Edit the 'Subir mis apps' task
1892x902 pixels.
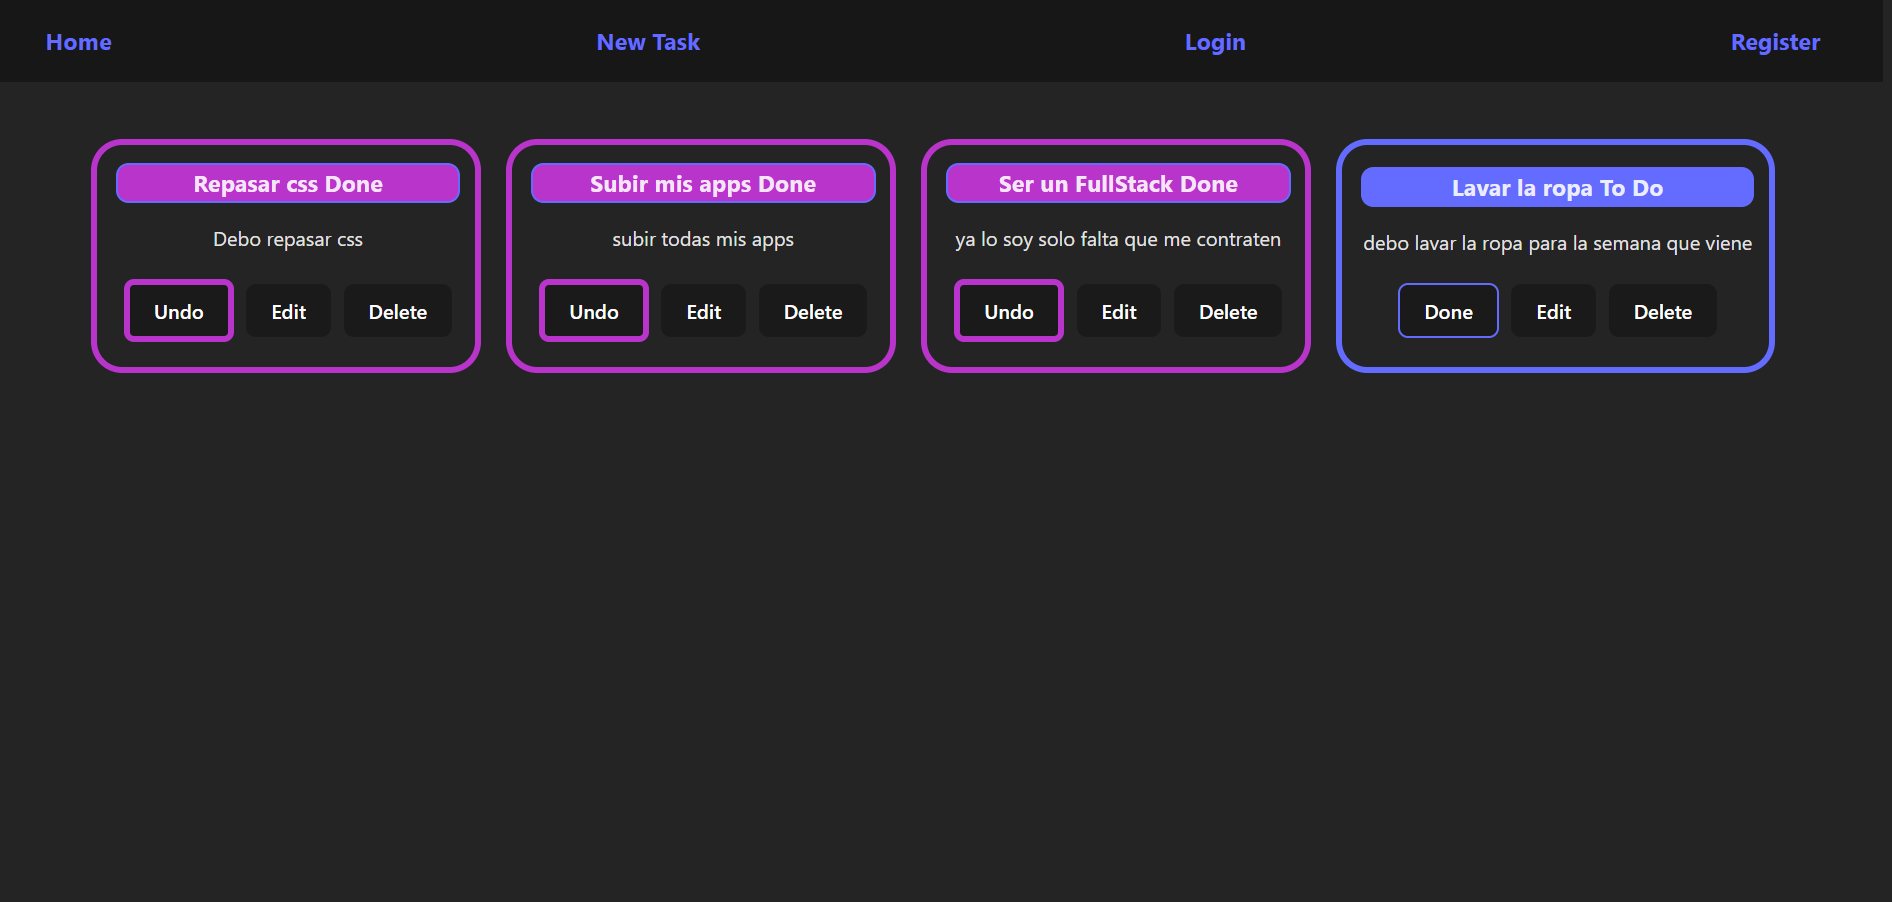tap(703, 311)
